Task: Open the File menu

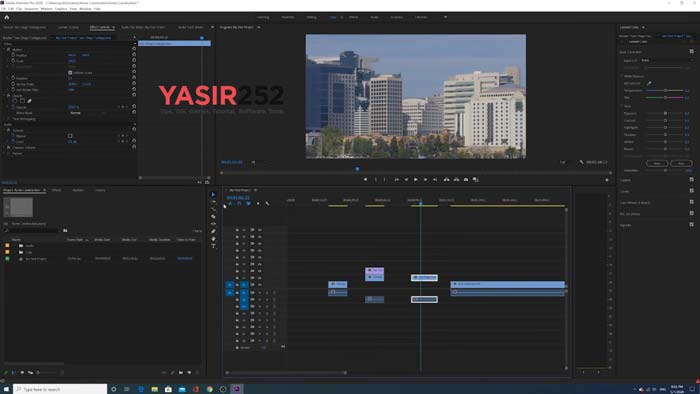Action: point(4,8)
